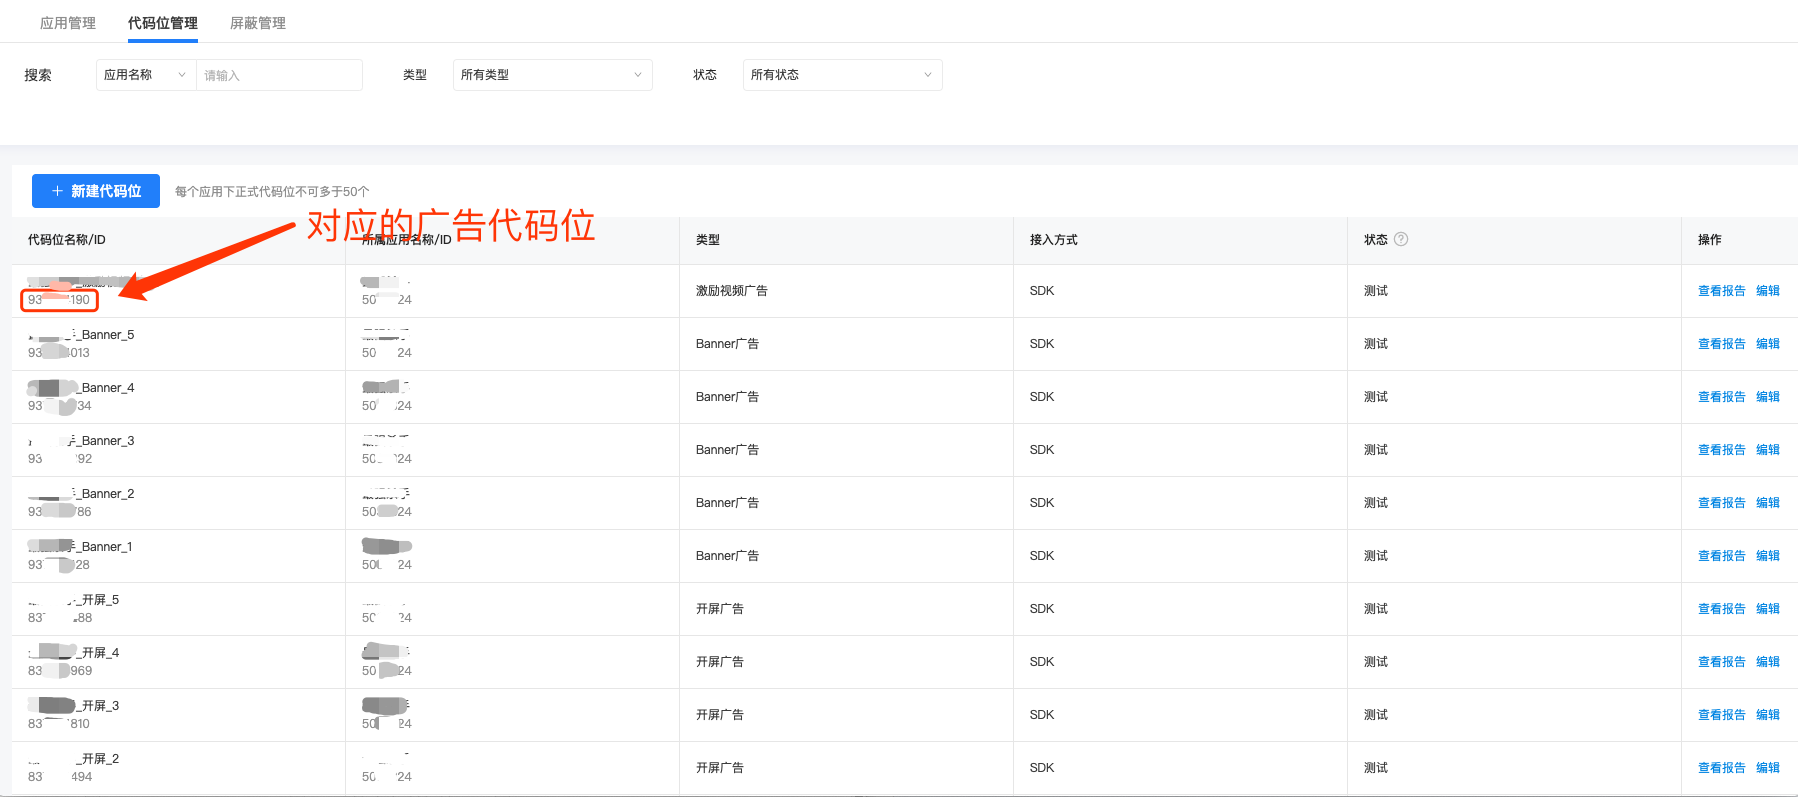Screen dimensions: 1798x797
Task: Open 查看报告 for the Banner_5 row
Action: click(1721, 344)
